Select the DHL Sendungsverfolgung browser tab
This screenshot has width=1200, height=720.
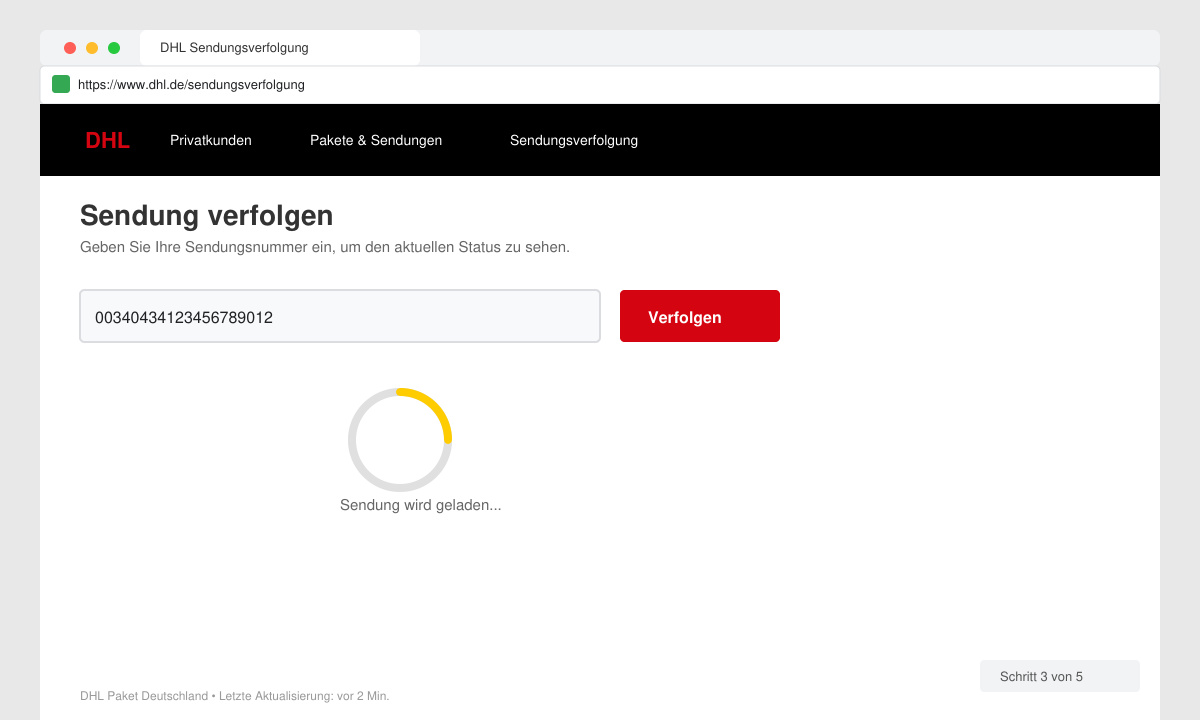(280, 47)
